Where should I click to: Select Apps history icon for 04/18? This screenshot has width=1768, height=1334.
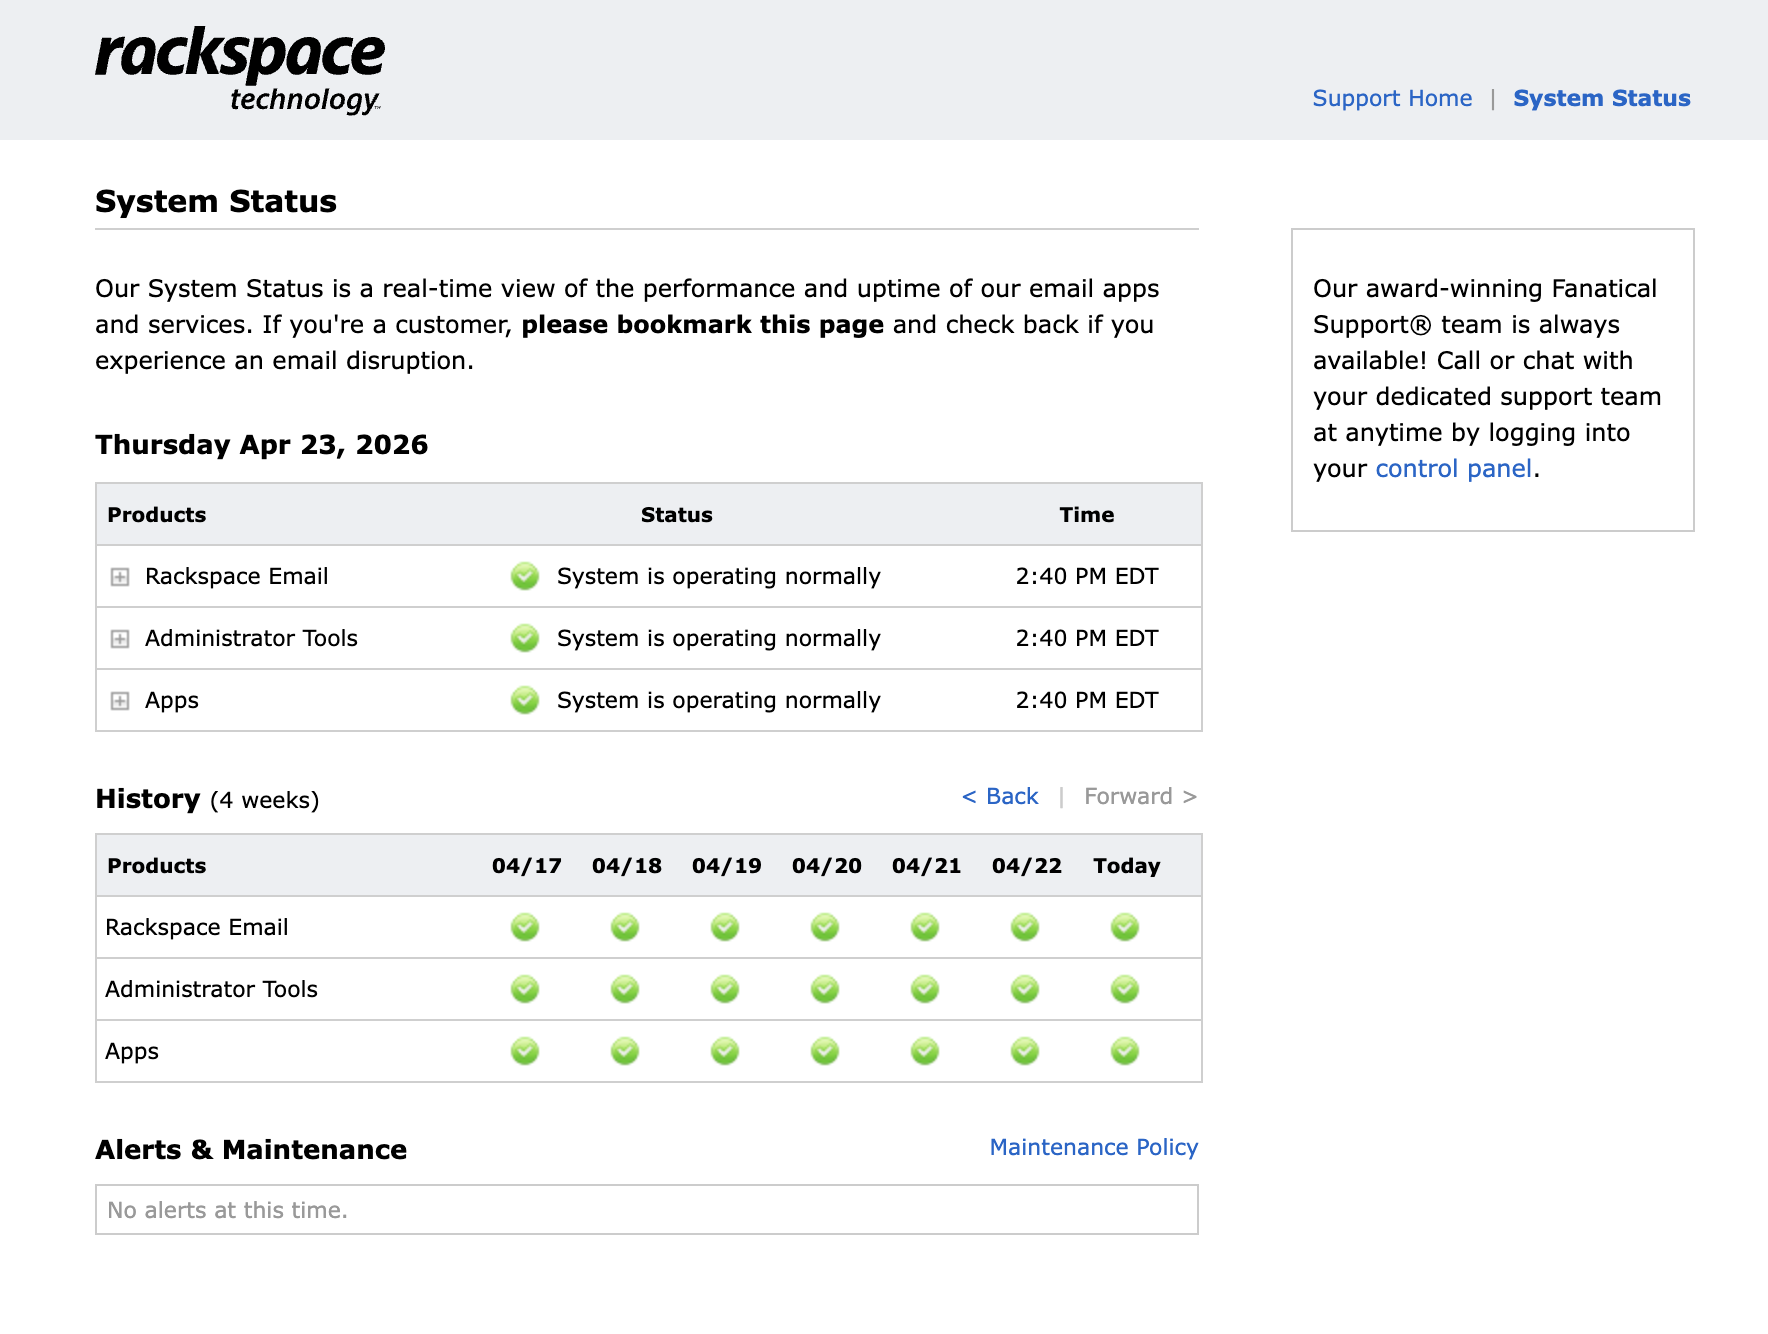pyautogui.click(x=625, y=1051)
